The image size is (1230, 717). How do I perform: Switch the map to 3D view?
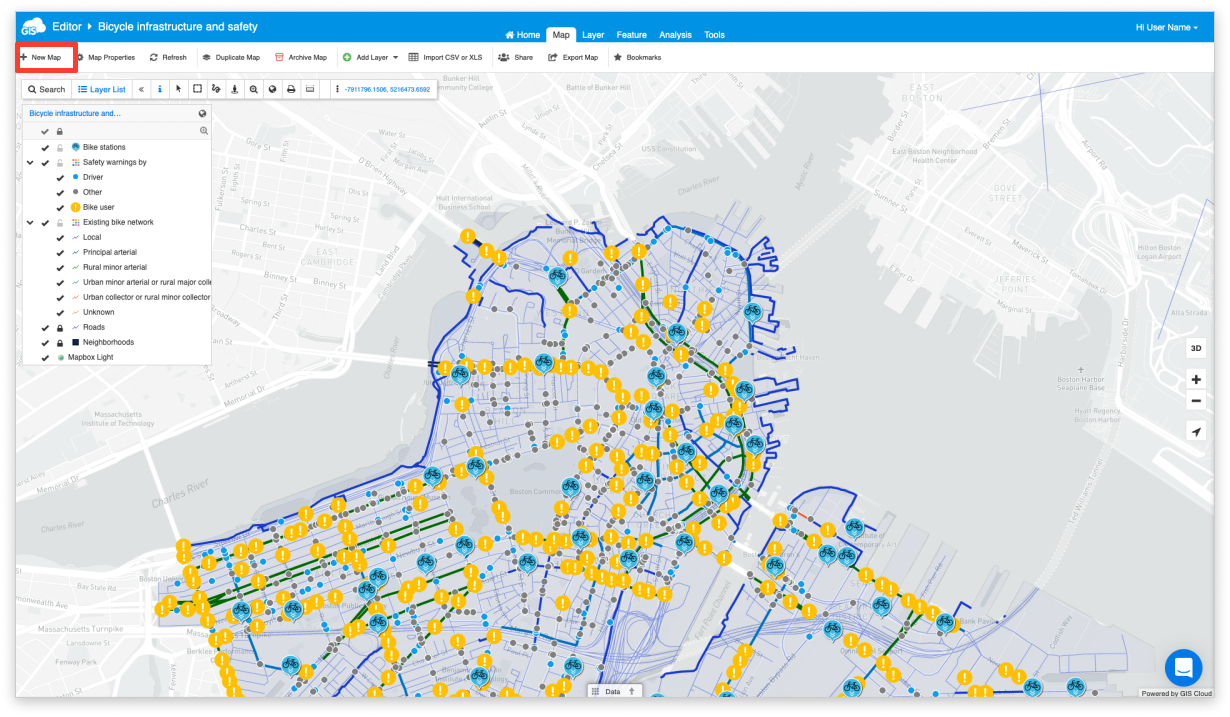[x=1196, y=347]
